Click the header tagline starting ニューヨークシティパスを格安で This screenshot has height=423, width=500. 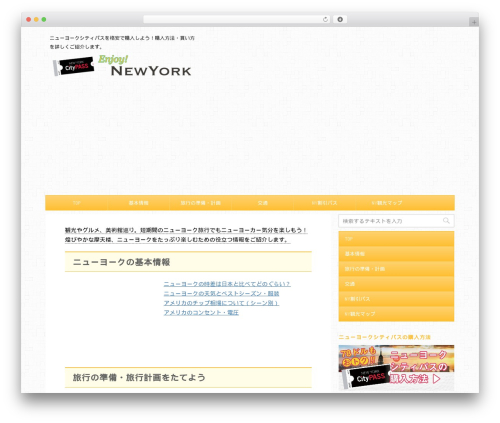(122, 42)
